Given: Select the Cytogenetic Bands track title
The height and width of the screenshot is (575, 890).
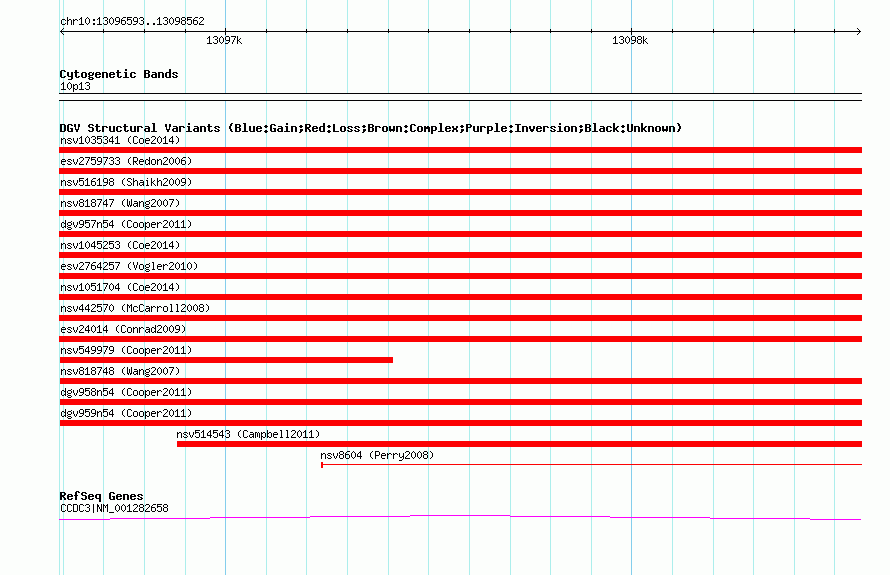Looking at the screenshot, I should (119, 74).
